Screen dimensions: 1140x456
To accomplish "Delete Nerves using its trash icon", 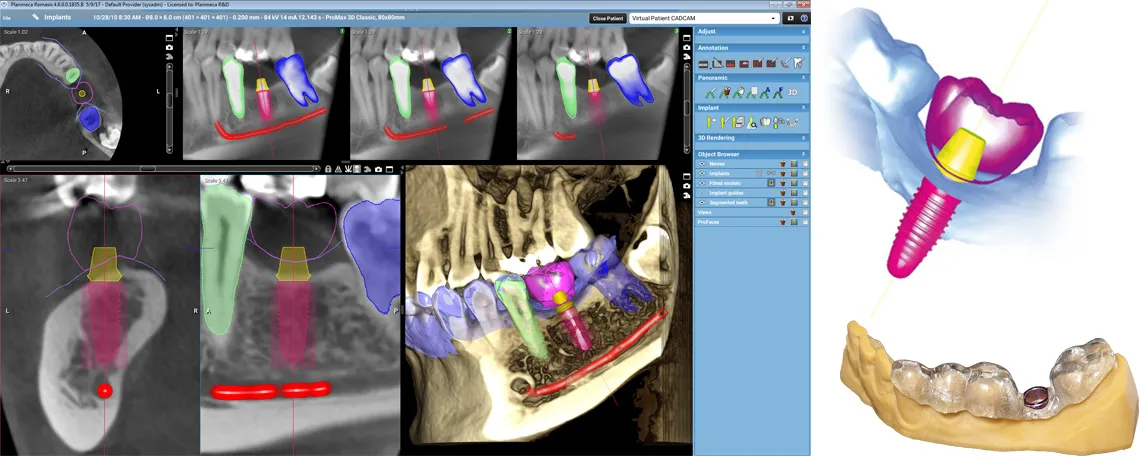I will pyautogui.click(x=783, y=164).
